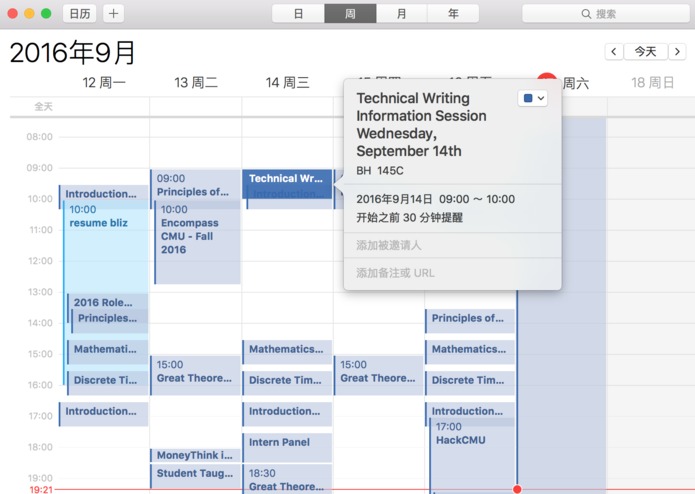Image resolution: width=695 pixels, height=494 pixels.
Task: Click the plus button to add event
Action: coord(113,14)
